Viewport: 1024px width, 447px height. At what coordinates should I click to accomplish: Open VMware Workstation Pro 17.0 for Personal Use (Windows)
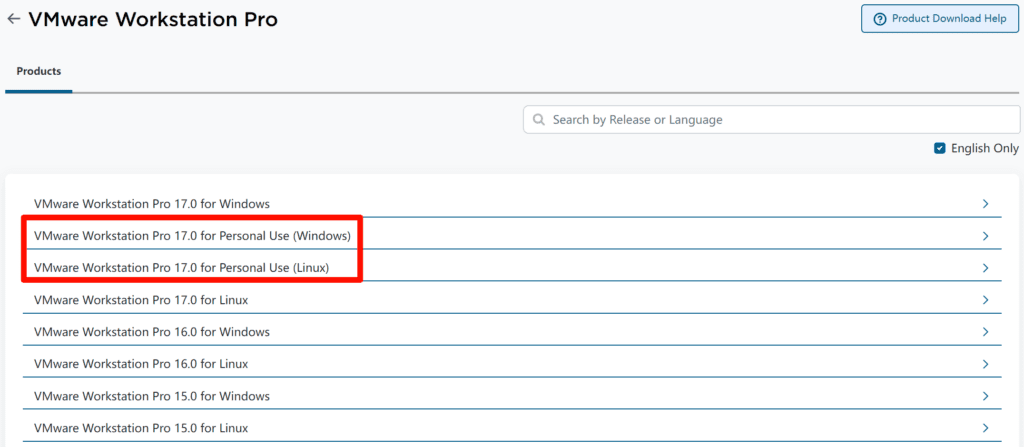(x=192, y=236)
